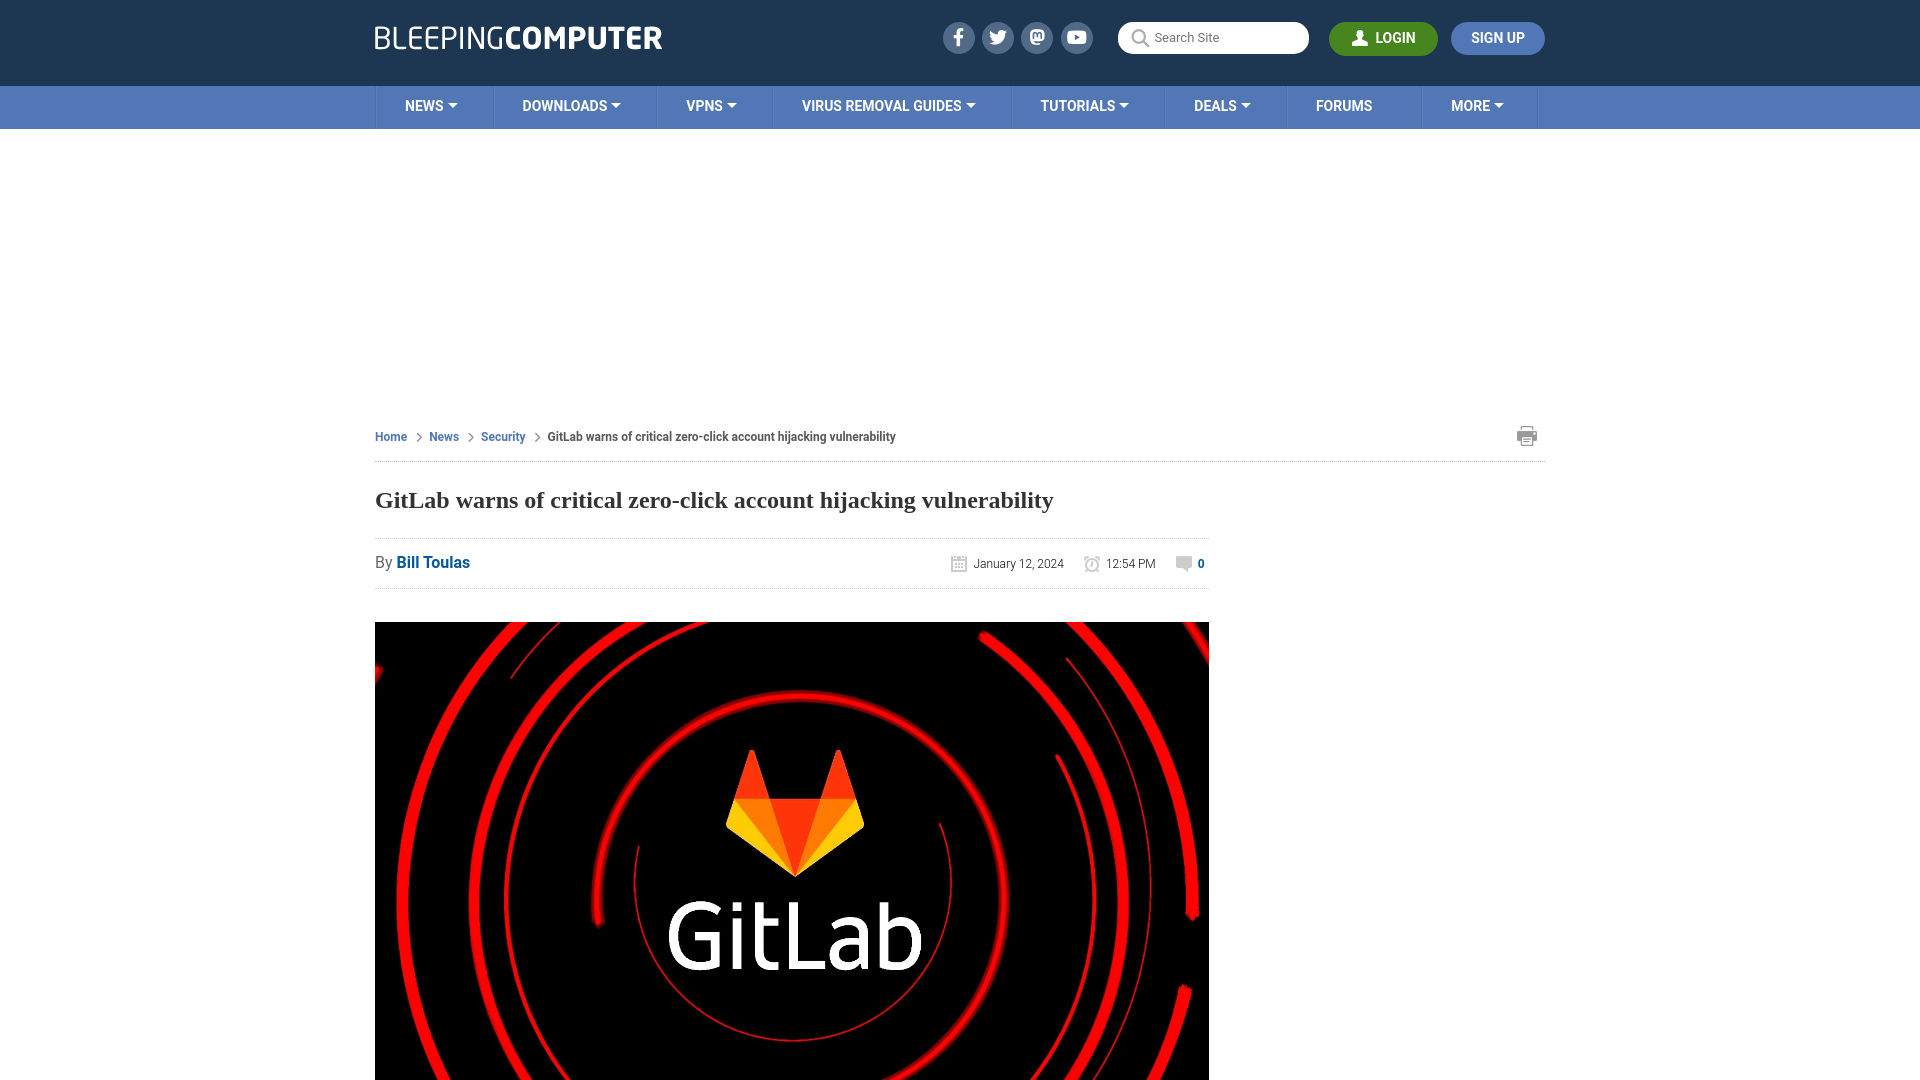Click the BleepingComputer home logo
1920x1080 pixels.
click(x=518, y=37)
